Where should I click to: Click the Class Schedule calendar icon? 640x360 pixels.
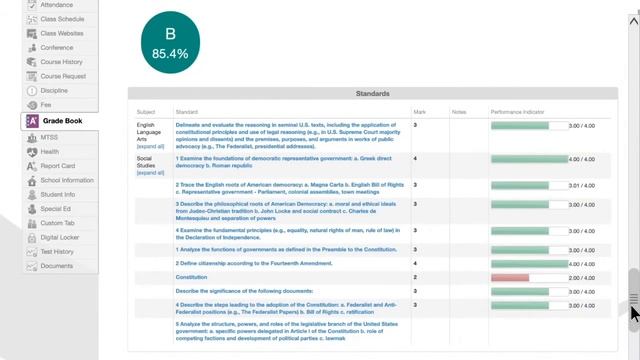[32, 19]
